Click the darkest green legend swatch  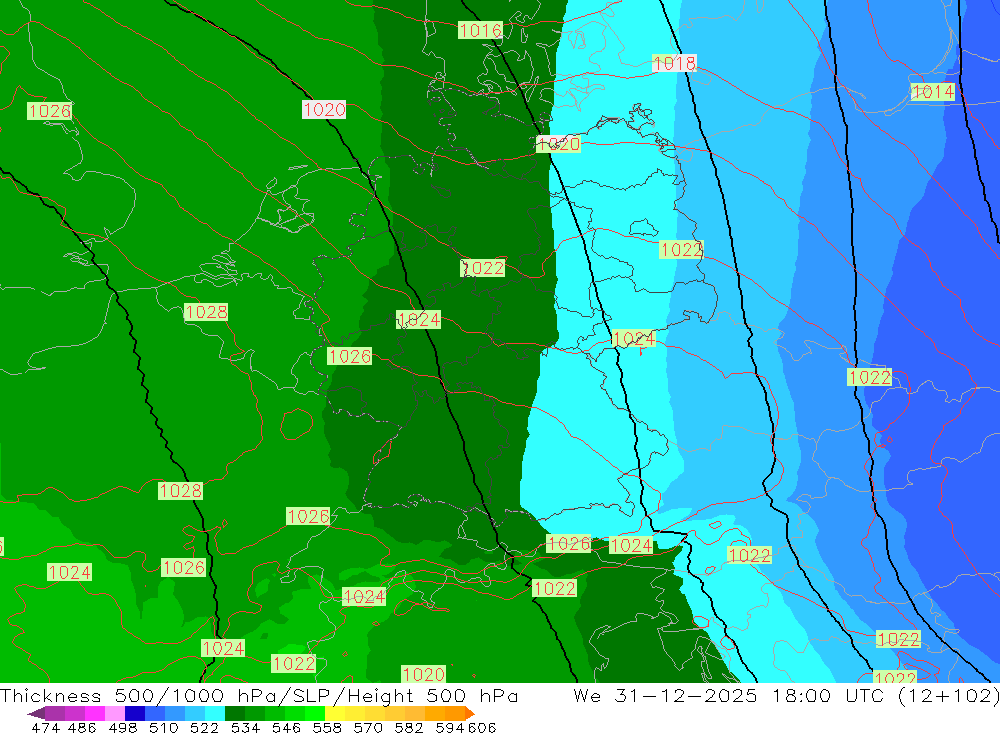(x=235, y=713)
